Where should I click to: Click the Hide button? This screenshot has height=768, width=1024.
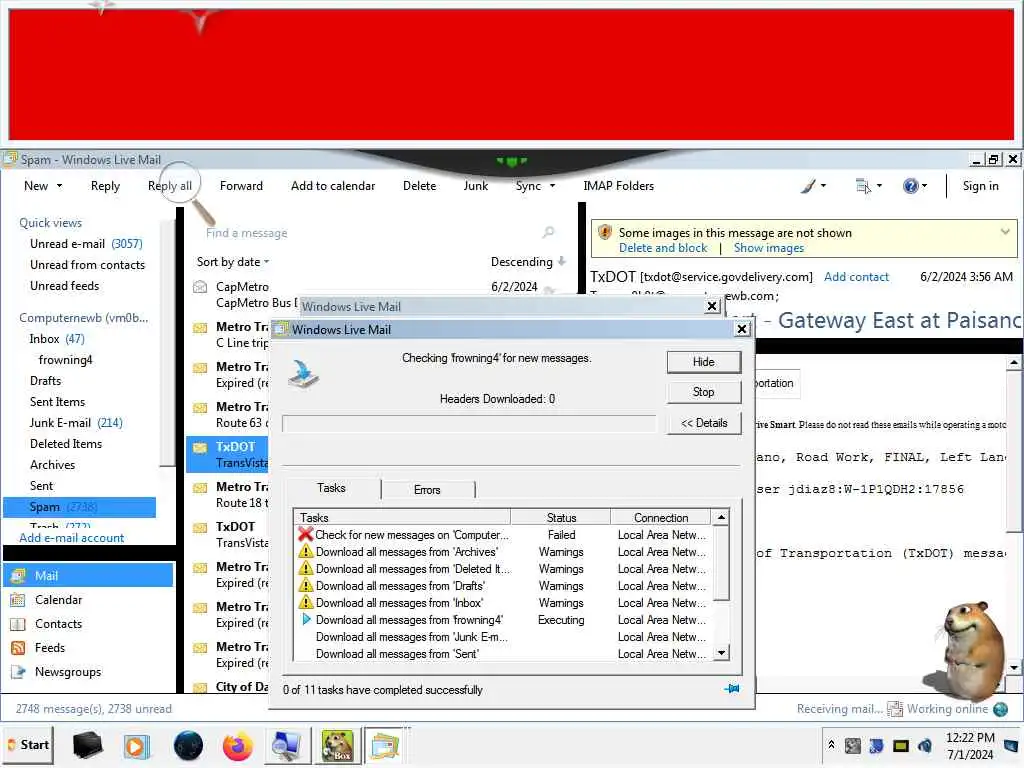(x=704, y=362)
